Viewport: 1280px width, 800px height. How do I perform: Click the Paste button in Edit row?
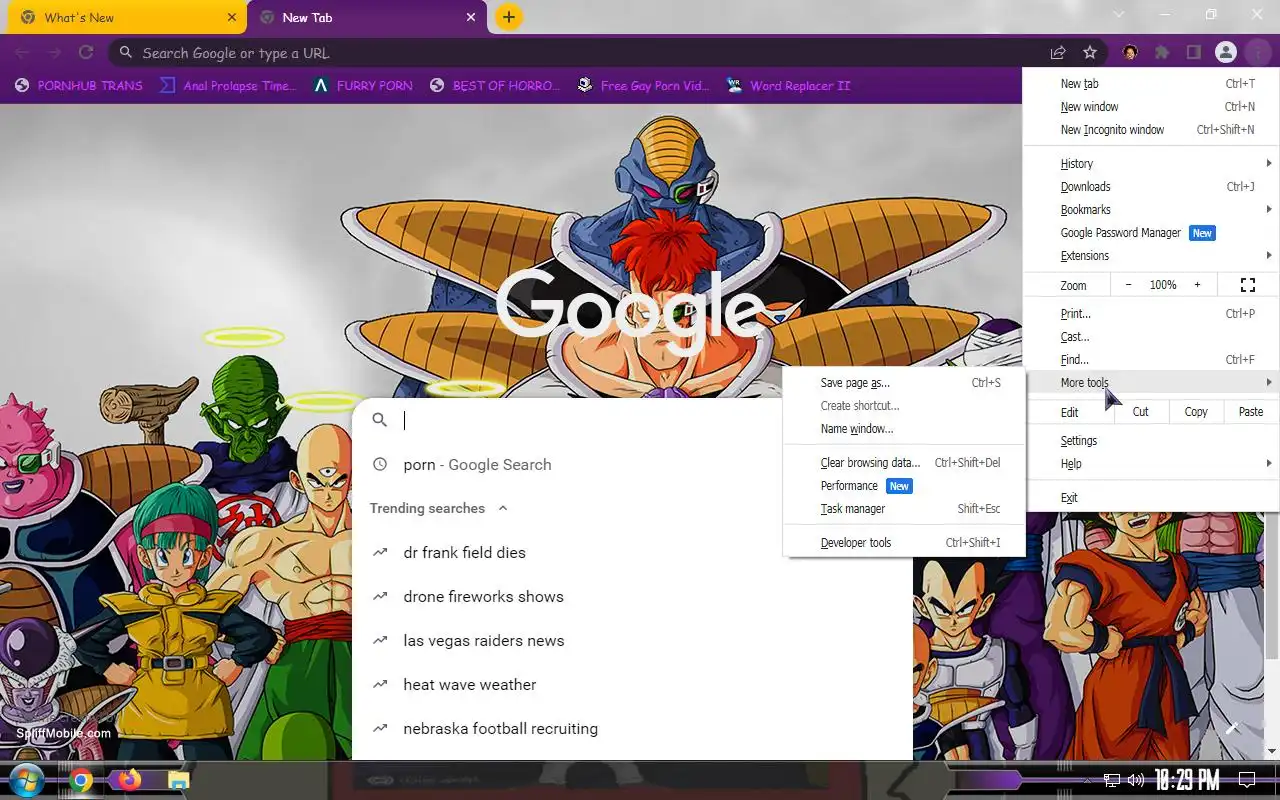click(1251, 412)
